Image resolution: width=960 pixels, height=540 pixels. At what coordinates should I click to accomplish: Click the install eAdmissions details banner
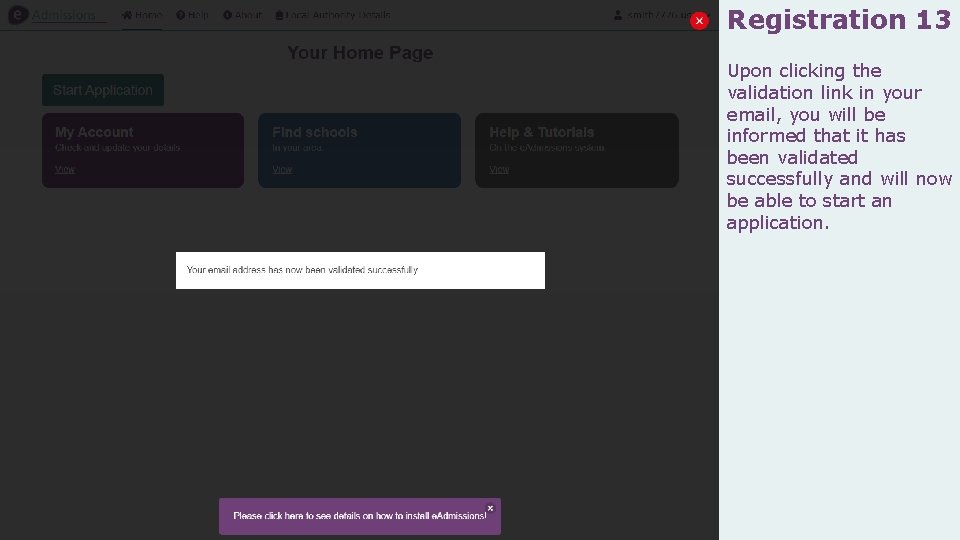[359, 516]
